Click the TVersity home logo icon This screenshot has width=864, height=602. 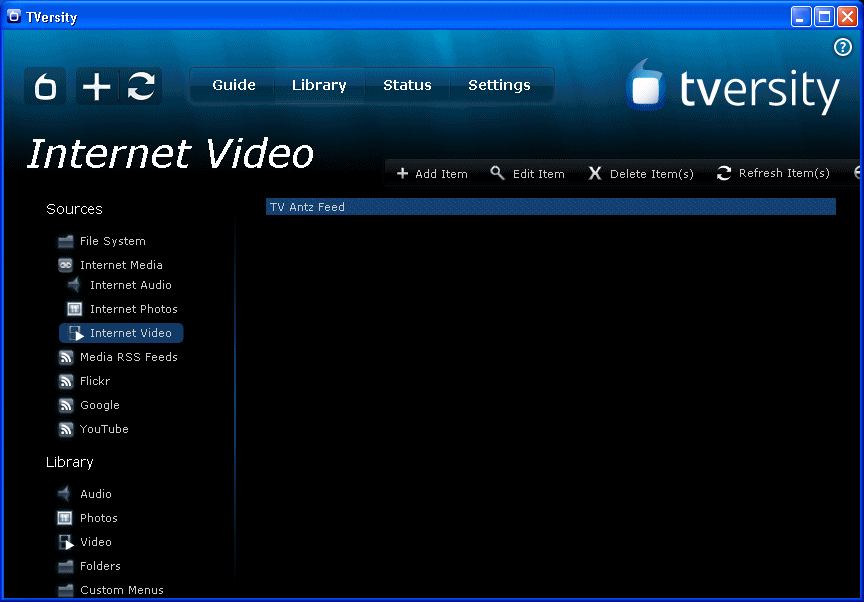pyautogui.click(x=45, y=86)
